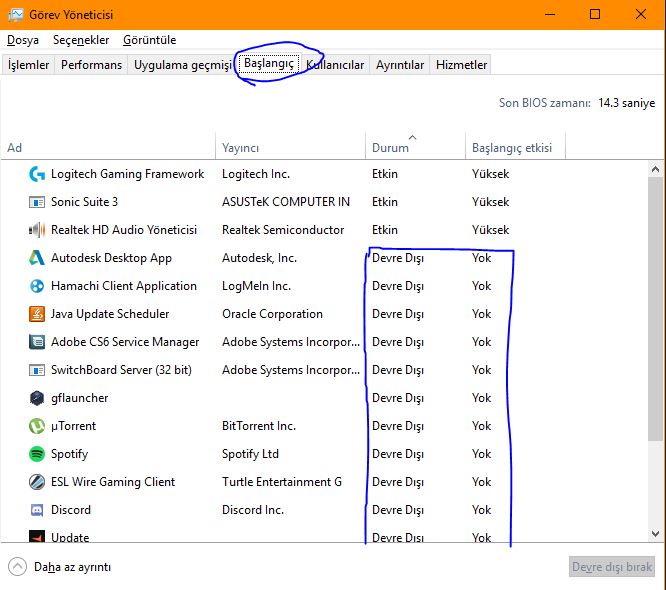666x590 pixels.
Task: Click the Spotify icon
Action: tap(37, 454)
